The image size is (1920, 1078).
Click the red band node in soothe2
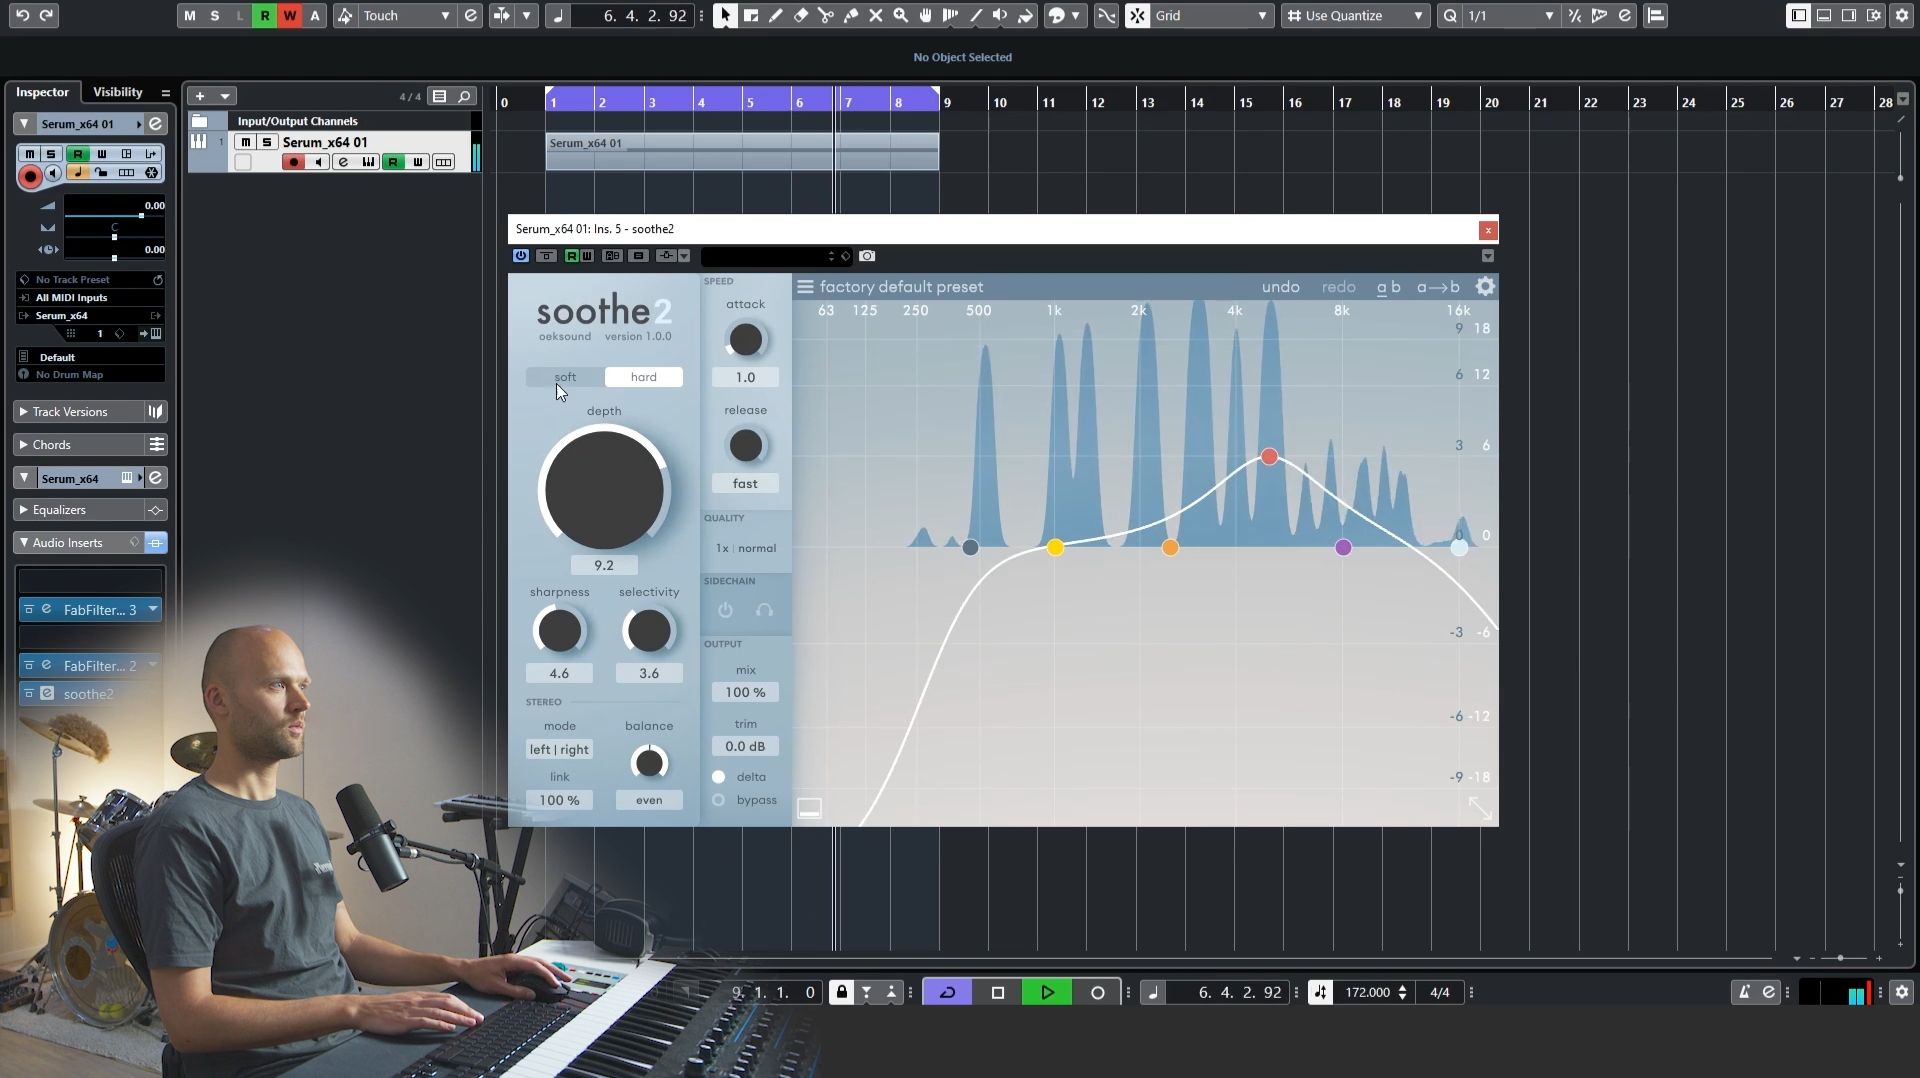point(1269,457)
